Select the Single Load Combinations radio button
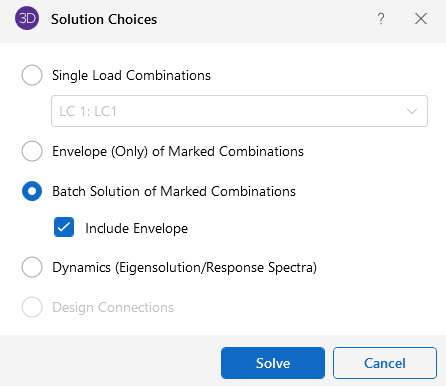This screenshot has width=446, height=386. (x=32, y=75)
